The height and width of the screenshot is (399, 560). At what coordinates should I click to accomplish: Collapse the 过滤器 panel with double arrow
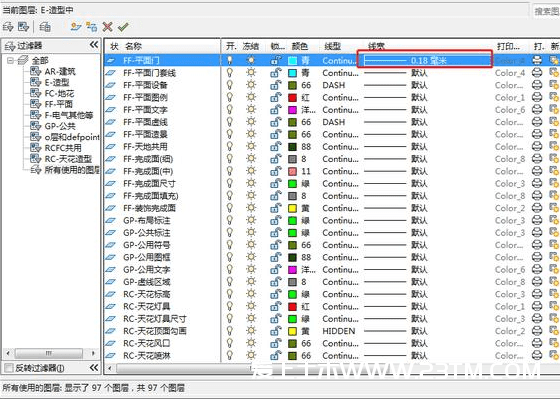[94, 45]
